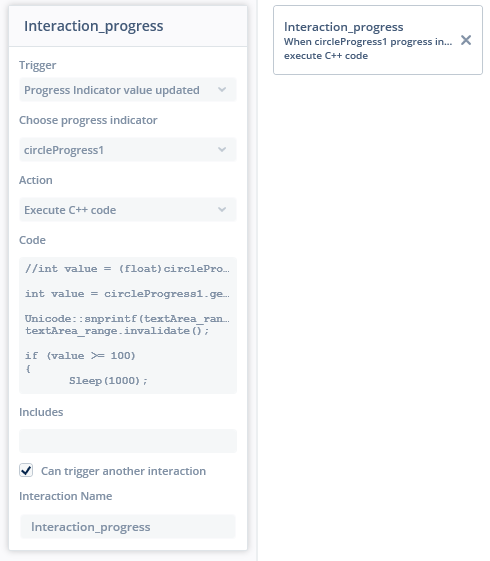Click chevron beside circleProgress1 selection
Image resolution: width=490 pixels, height=561 pixels.
click(x=222, y=150)
